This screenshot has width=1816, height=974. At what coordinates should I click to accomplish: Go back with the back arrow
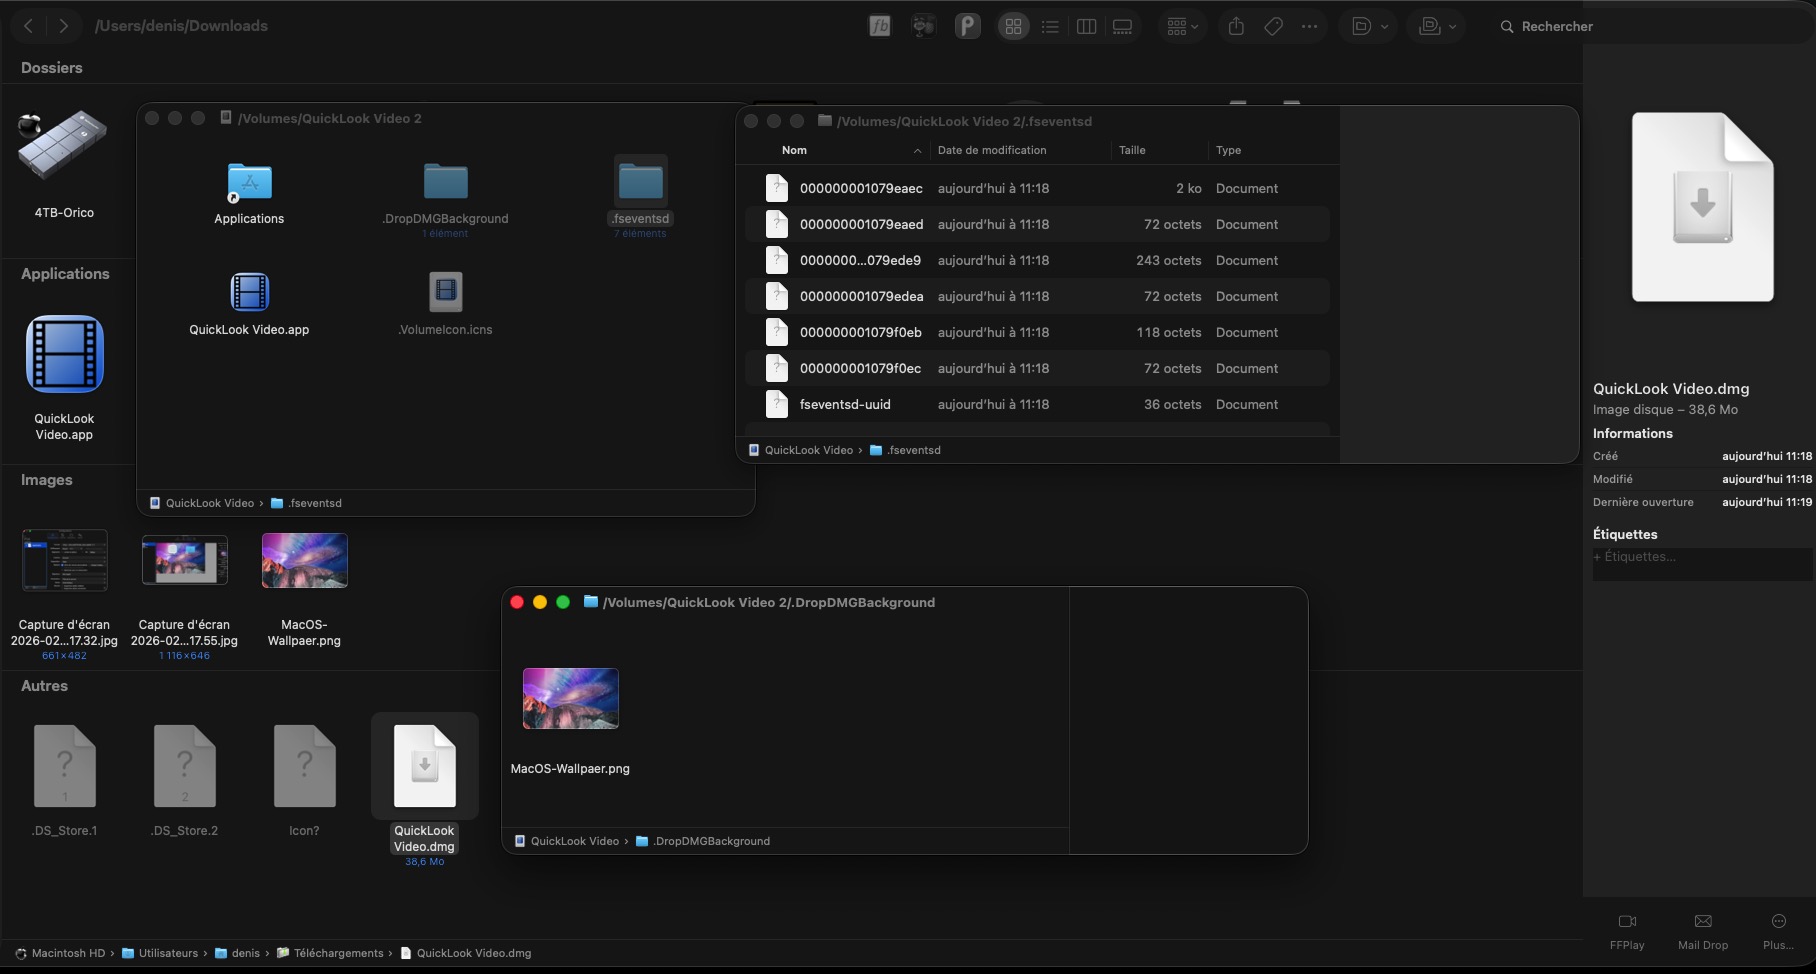pyautogui.click(x=29, y=26)
